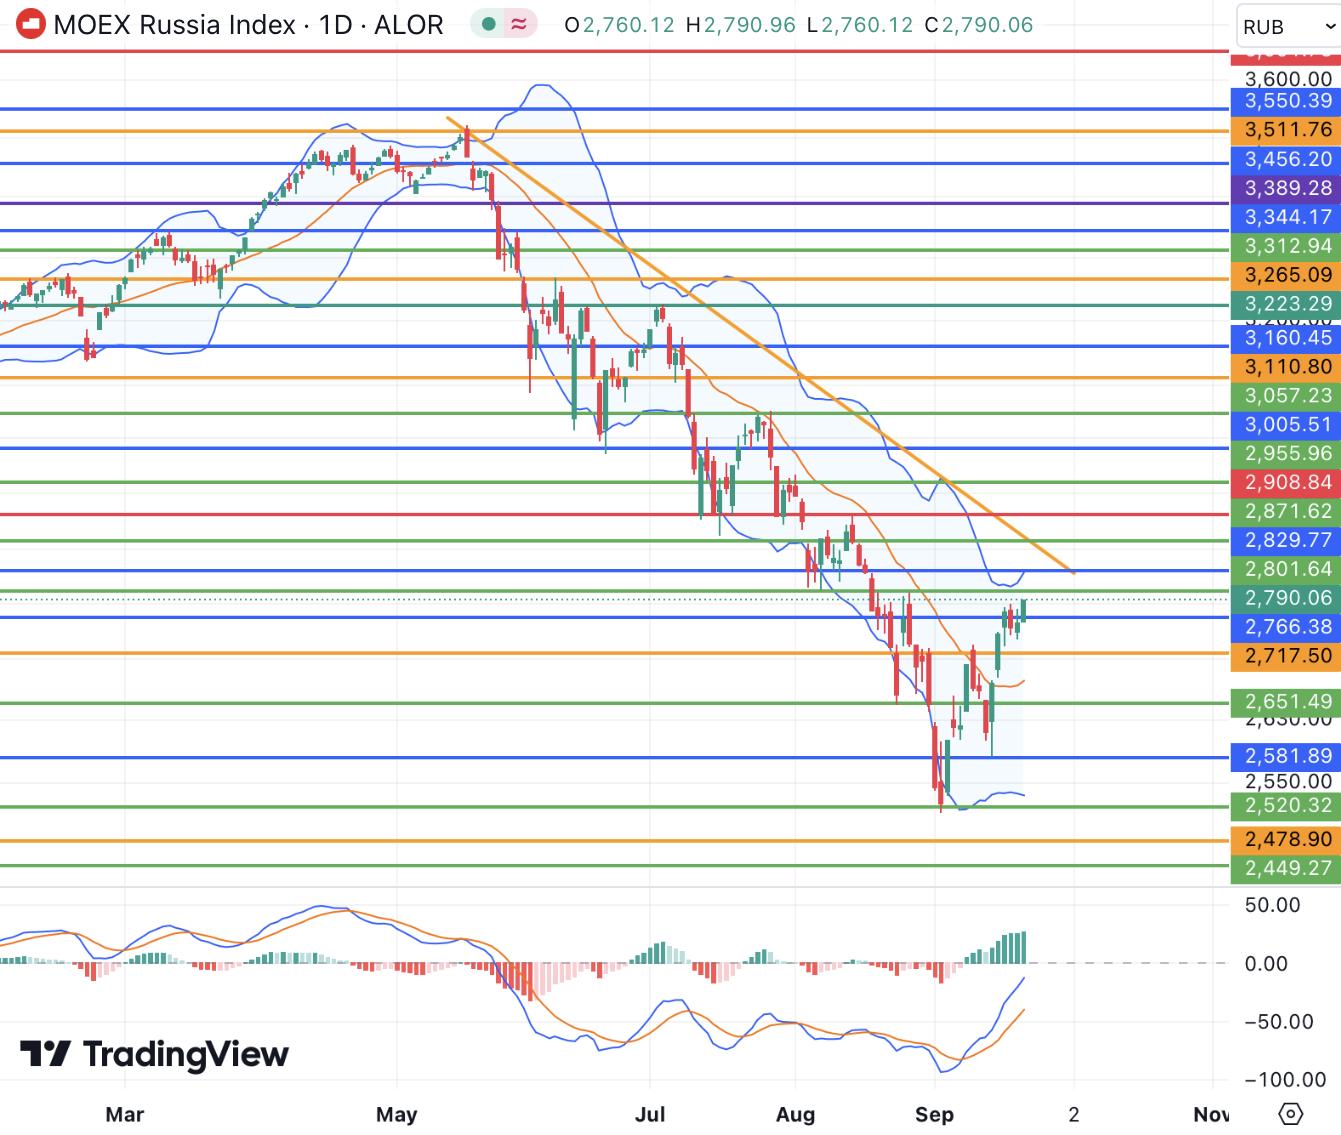Click the 2,871.62 green price label
This screenshot has height=1135, width=1341.
1285,512
